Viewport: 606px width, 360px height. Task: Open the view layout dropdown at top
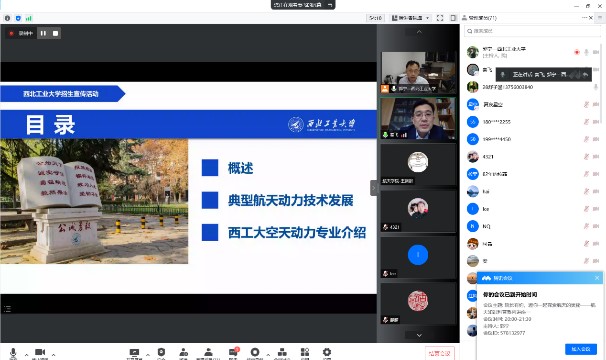pos(410,18)
